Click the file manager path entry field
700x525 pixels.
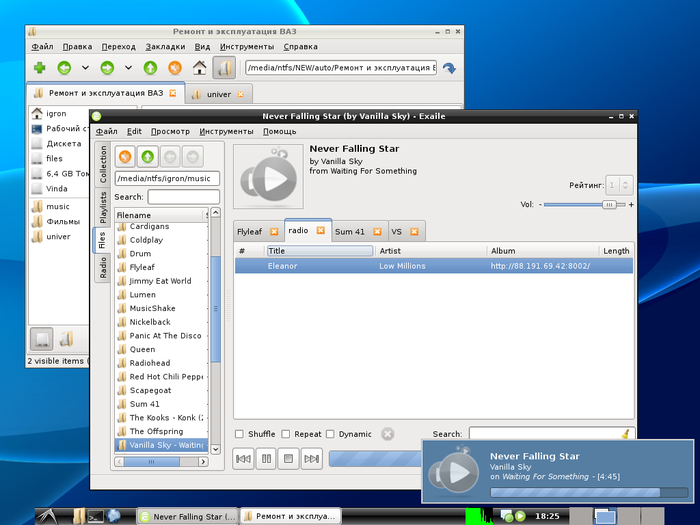(x=341, y=68)
